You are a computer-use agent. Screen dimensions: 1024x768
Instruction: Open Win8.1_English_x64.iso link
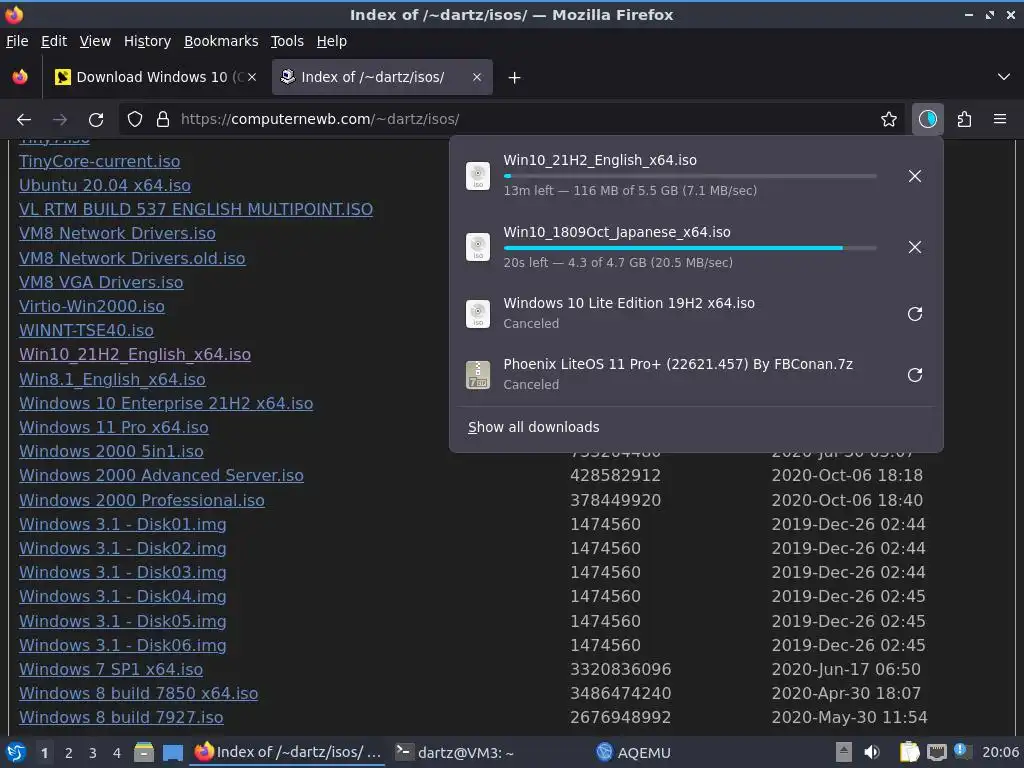(x=112, y=379)
